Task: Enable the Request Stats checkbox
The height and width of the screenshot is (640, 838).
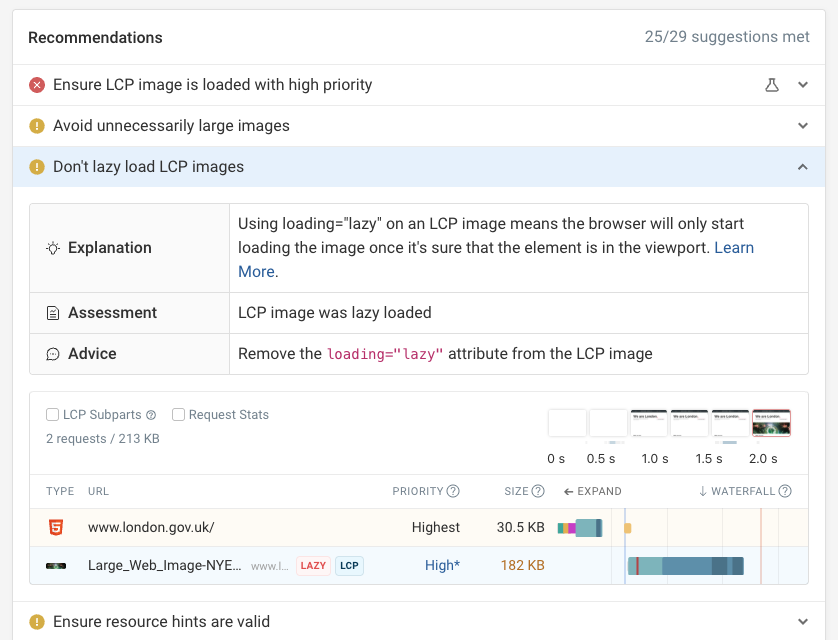Action: coord(178,415)
